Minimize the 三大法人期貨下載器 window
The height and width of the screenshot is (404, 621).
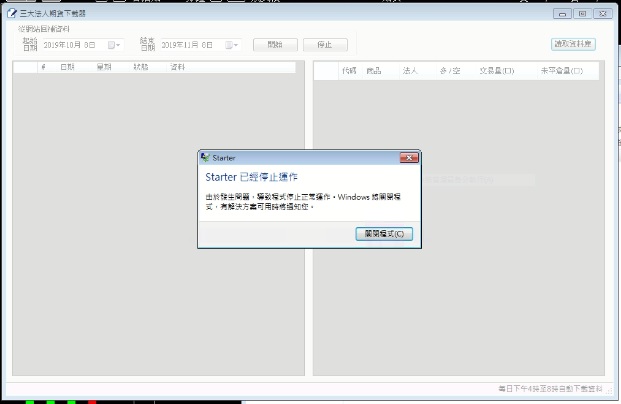click(562, 14)
